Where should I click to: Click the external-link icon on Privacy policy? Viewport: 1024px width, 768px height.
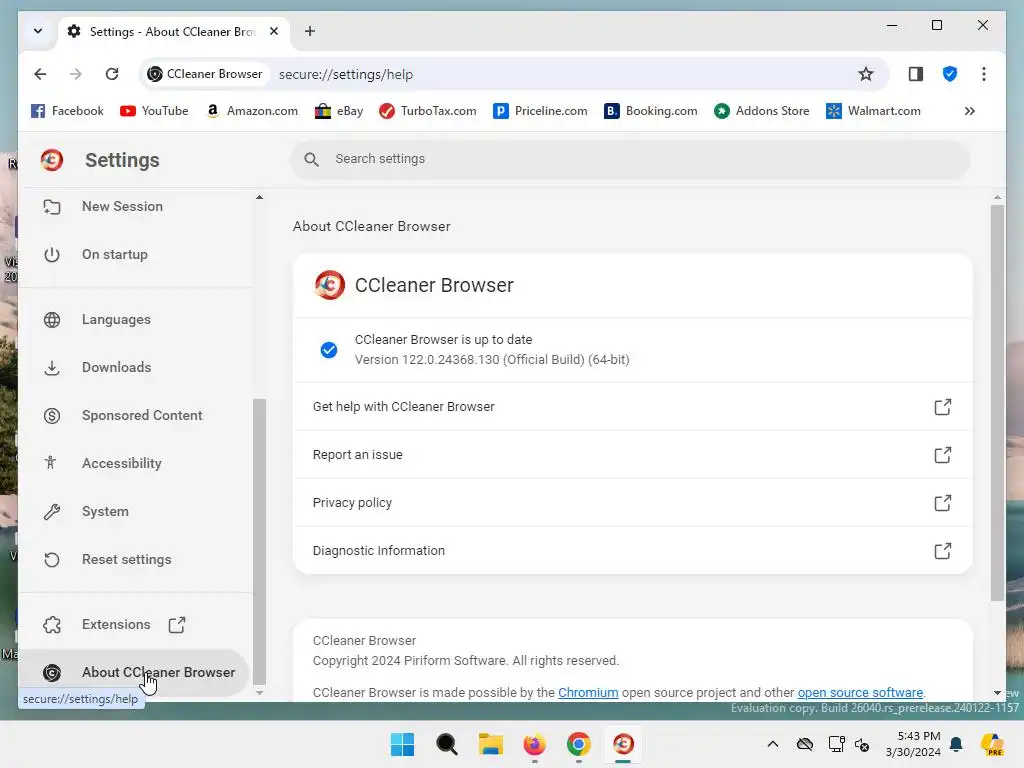(x=942, y=503)
